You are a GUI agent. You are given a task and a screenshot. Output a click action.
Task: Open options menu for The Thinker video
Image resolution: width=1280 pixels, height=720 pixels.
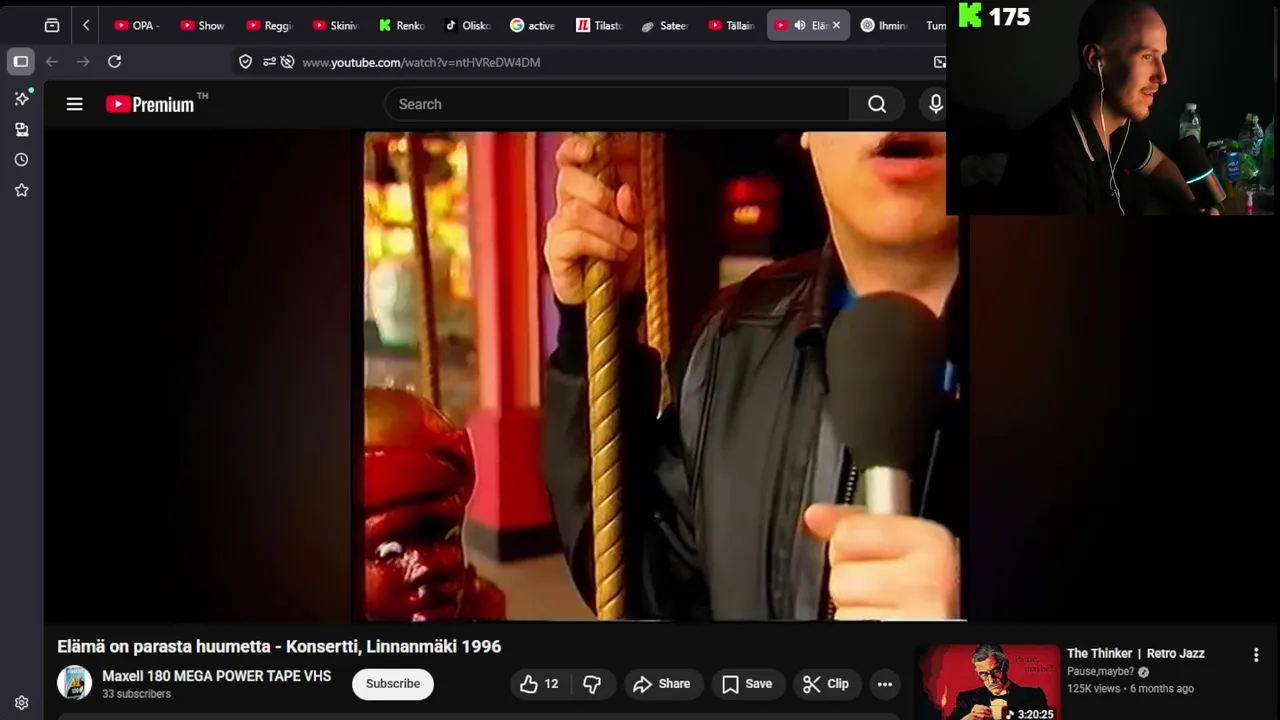point(1256,655)
